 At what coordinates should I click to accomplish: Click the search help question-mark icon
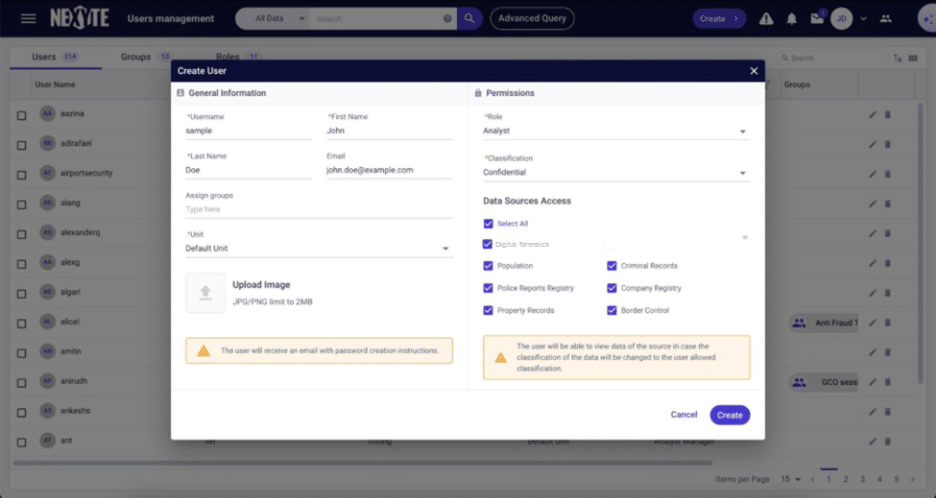tap(447, 19)
